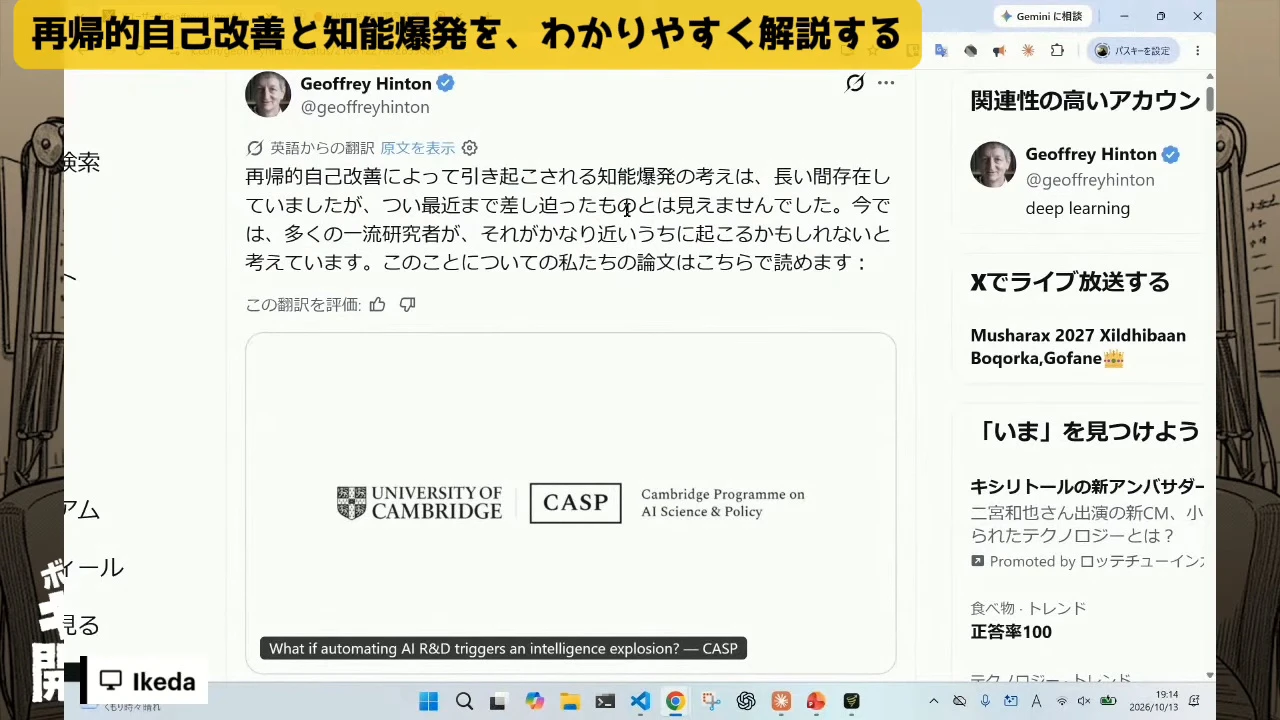Click the Grok icon on Hinton's post
The image size is (1280, 720).
tap(855, 83)
